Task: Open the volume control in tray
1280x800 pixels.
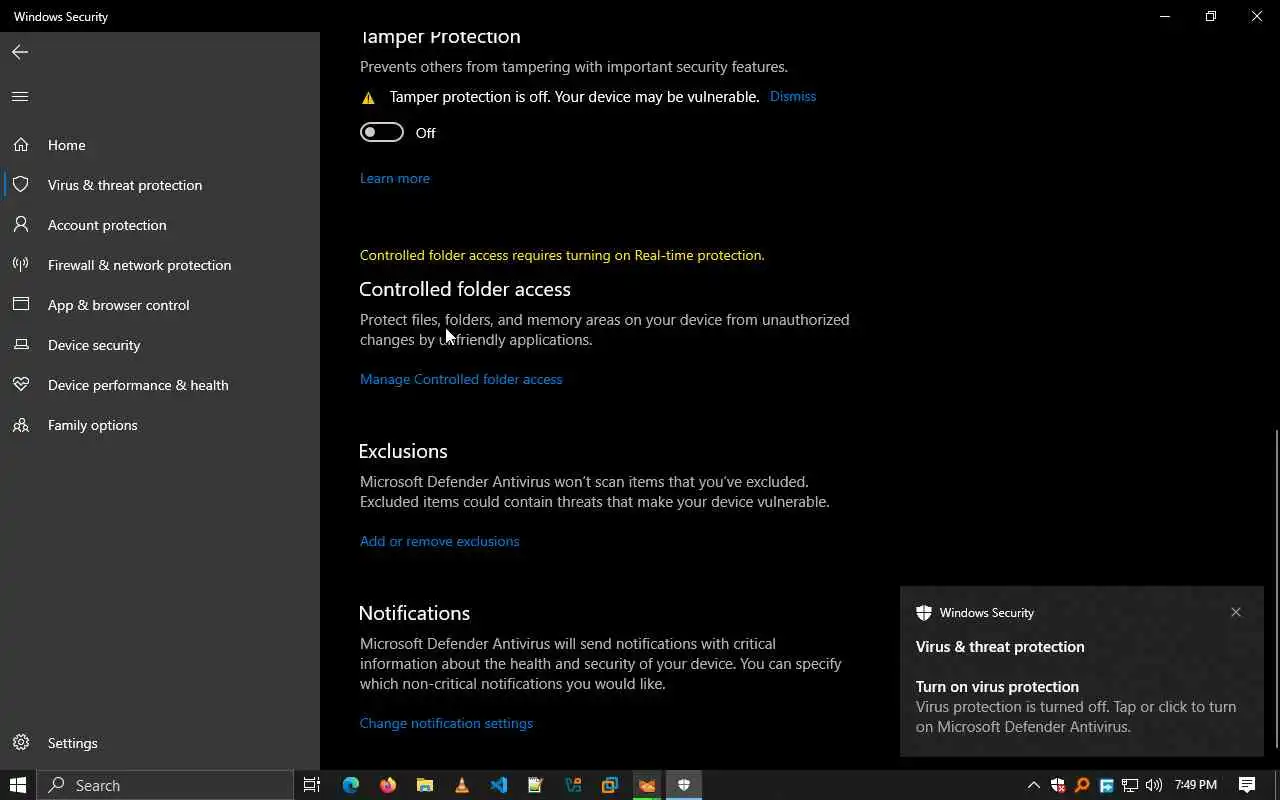Action: (x=1154, y=785)
